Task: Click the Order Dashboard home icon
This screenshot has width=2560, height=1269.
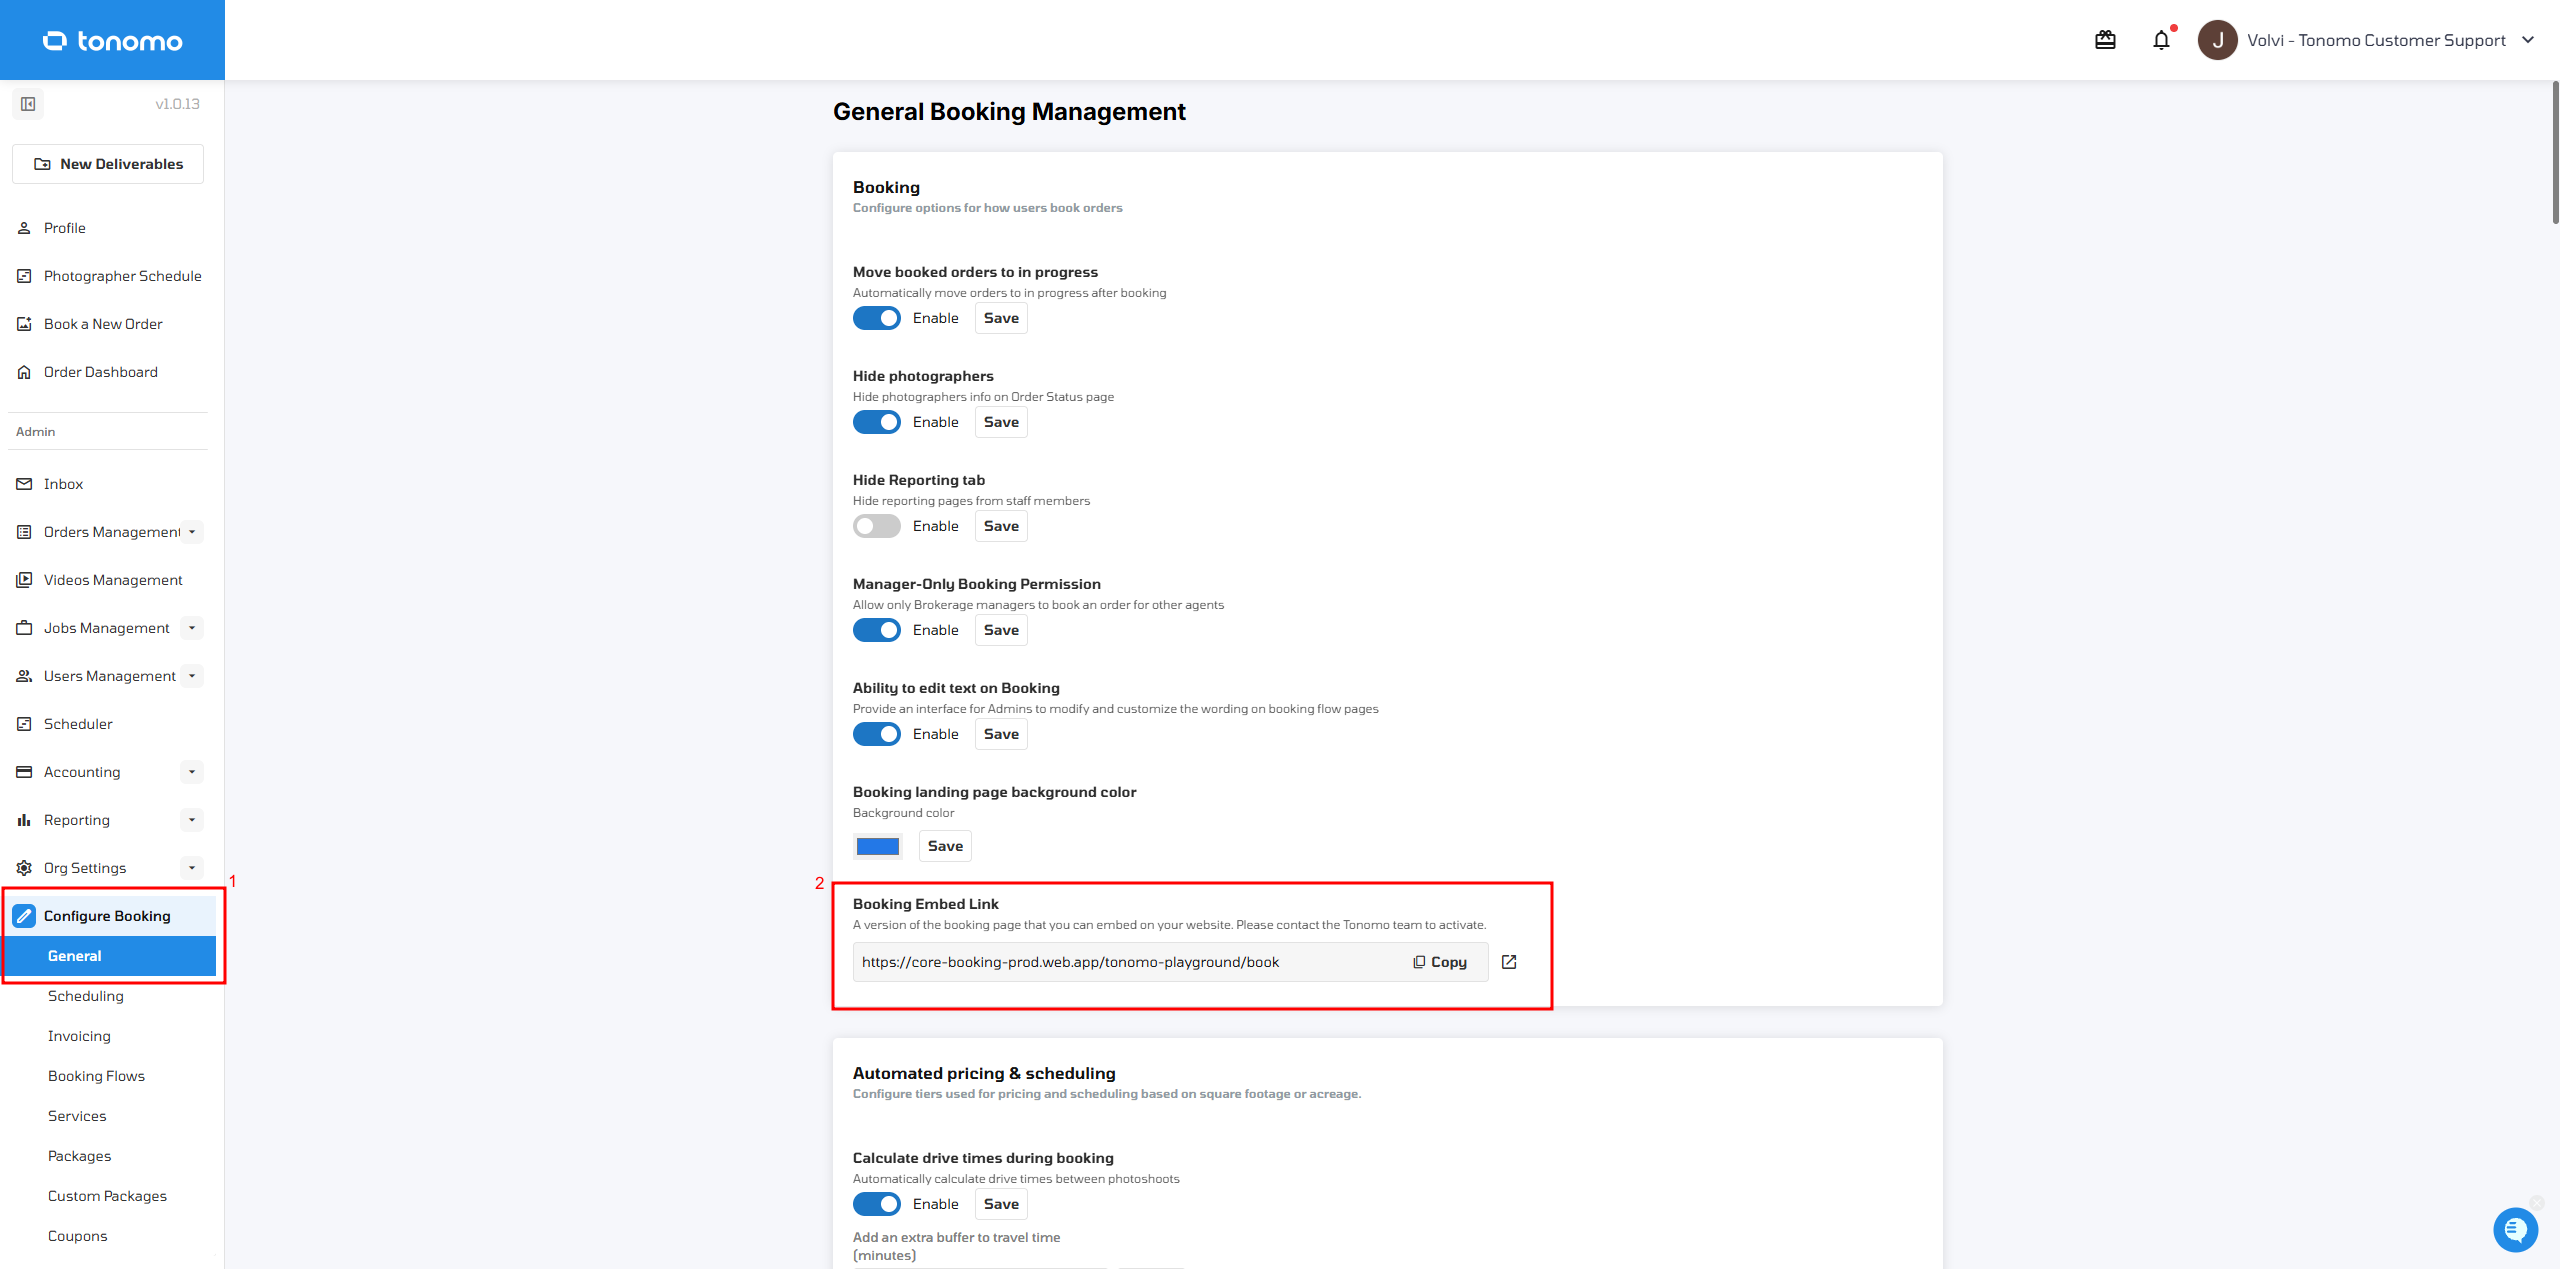Action: [x=24, y=372]
